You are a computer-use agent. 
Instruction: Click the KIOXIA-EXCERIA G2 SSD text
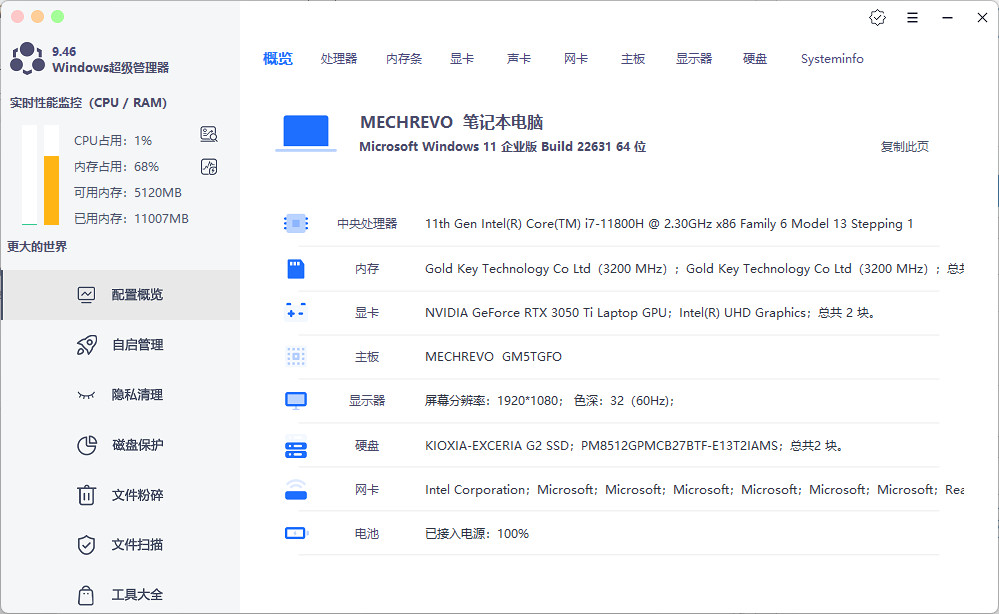click(x=635, y=446)
